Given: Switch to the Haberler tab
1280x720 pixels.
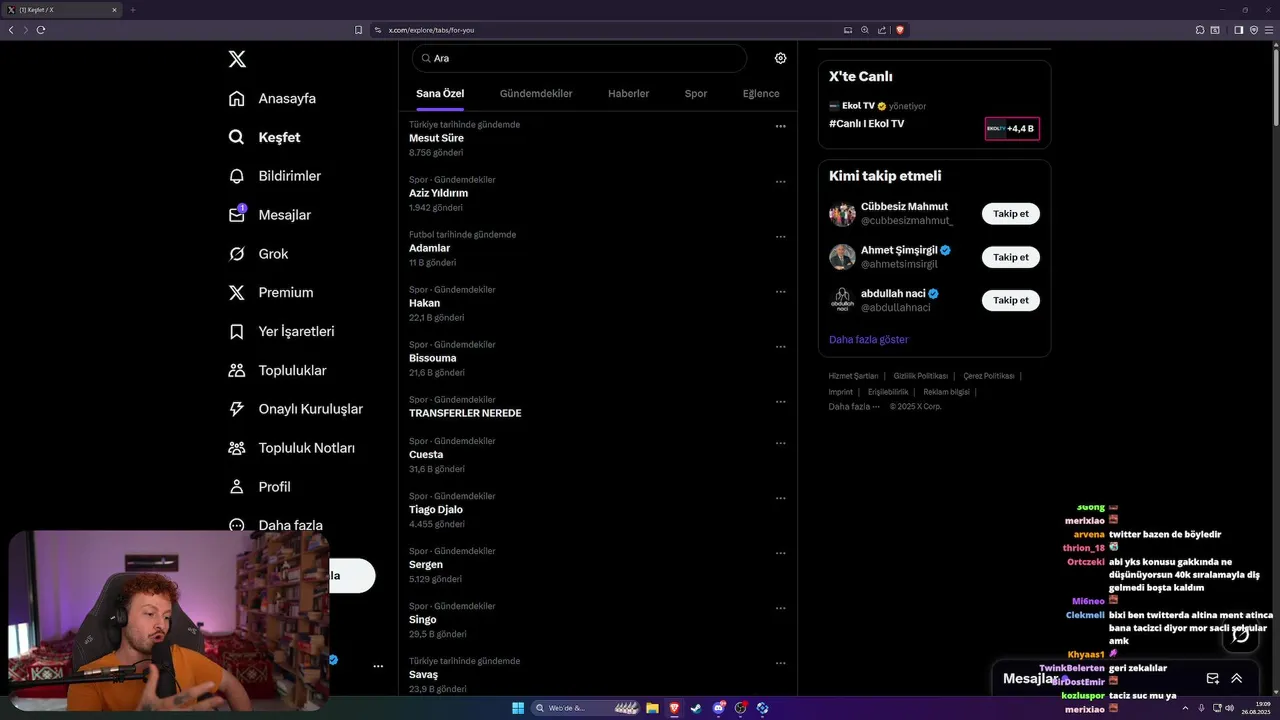Looking at the screenshot, I should click(x=628, y=93).
